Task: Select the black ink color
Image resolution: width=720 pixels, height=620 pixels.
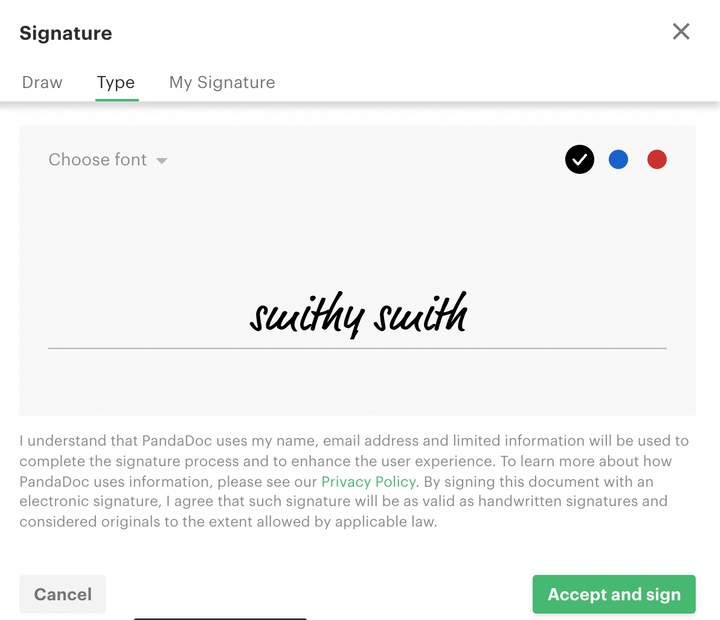Action: pos(580,159)
